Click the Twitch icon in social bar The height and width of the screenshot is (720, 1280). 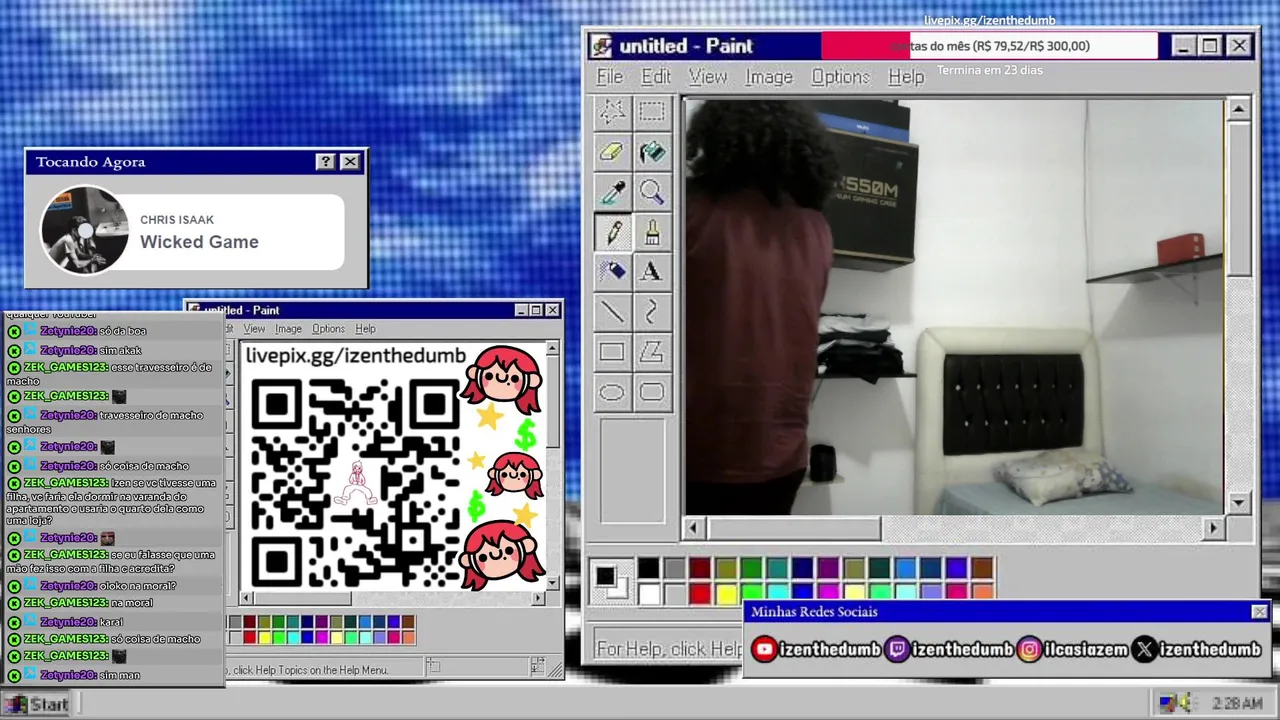[897, 649]
